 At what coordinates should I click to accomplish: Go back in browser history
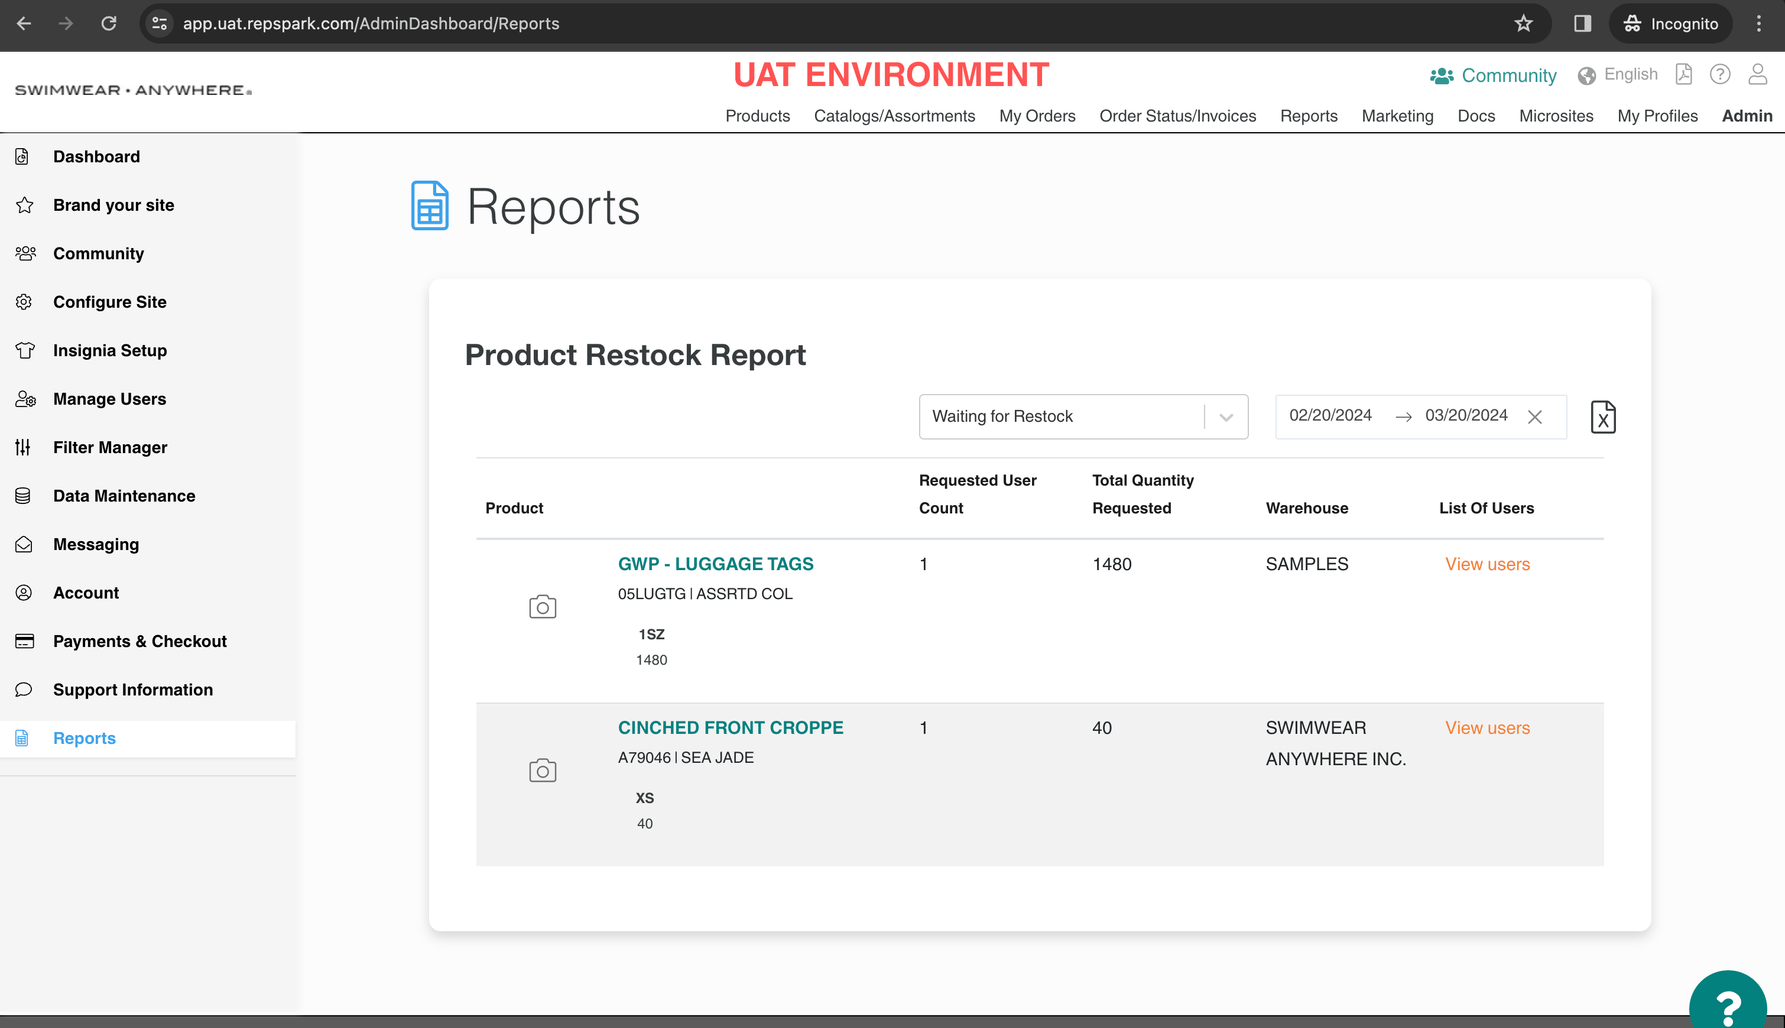click(x=24, y=23)
